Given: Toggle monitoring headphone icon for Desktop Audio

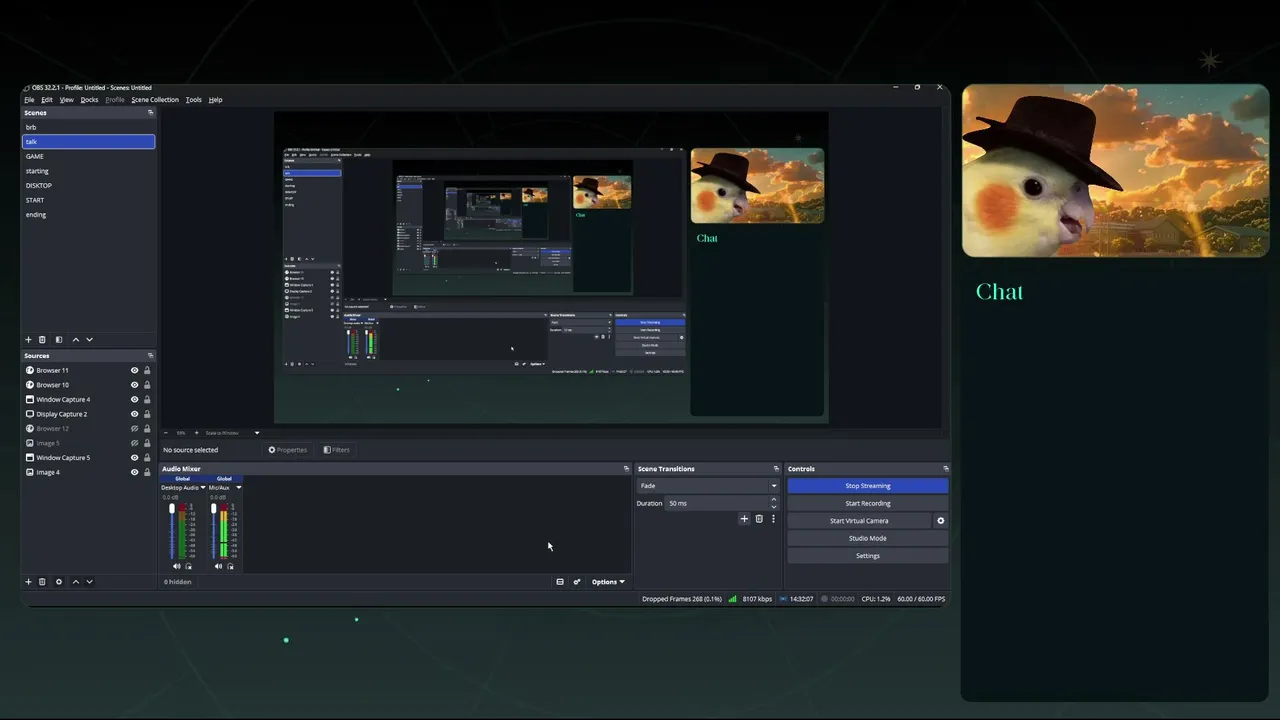Looking at the screenshot, I should pyautogui.click(x=189, y=566).
